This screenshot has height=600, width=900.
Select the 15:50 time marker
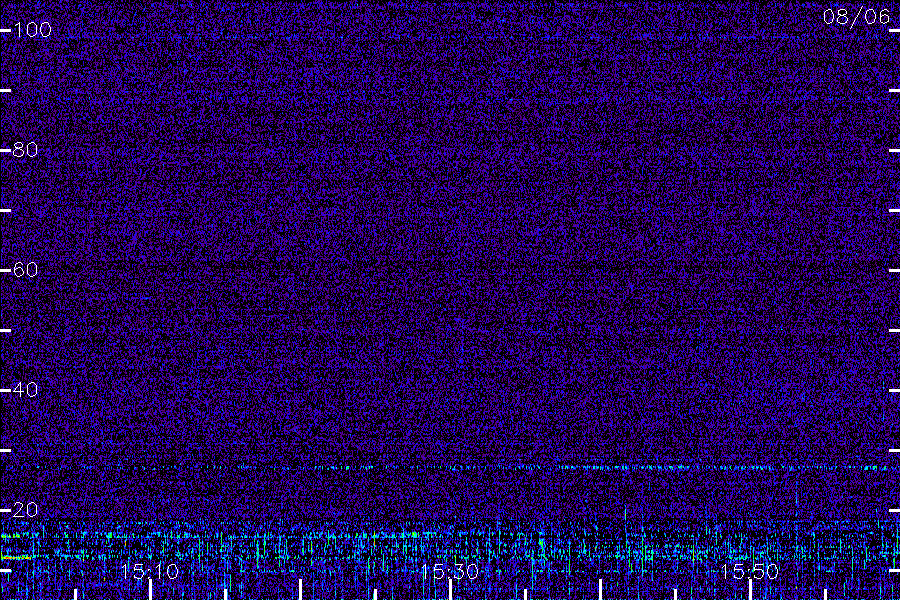click(x=750, y=572)
